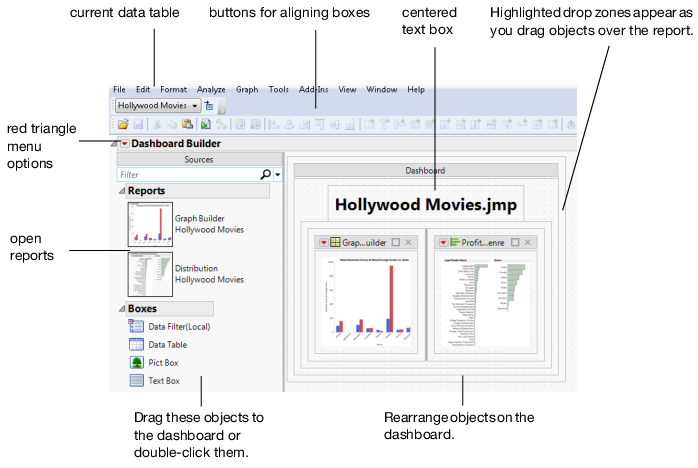Click the Align Top edges icon

320,125
